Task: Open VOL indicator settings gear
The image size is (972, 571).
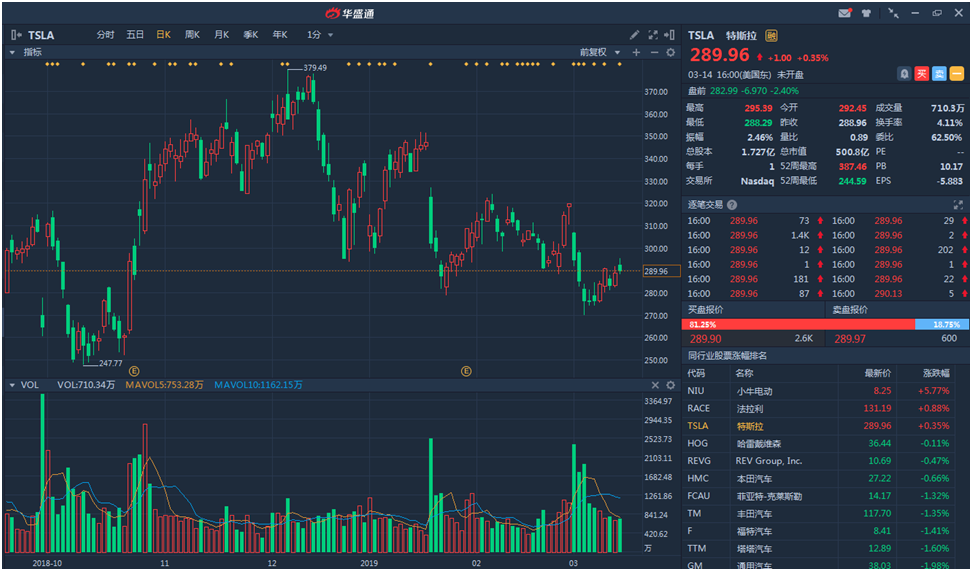Action: click(x=670, y=385)
